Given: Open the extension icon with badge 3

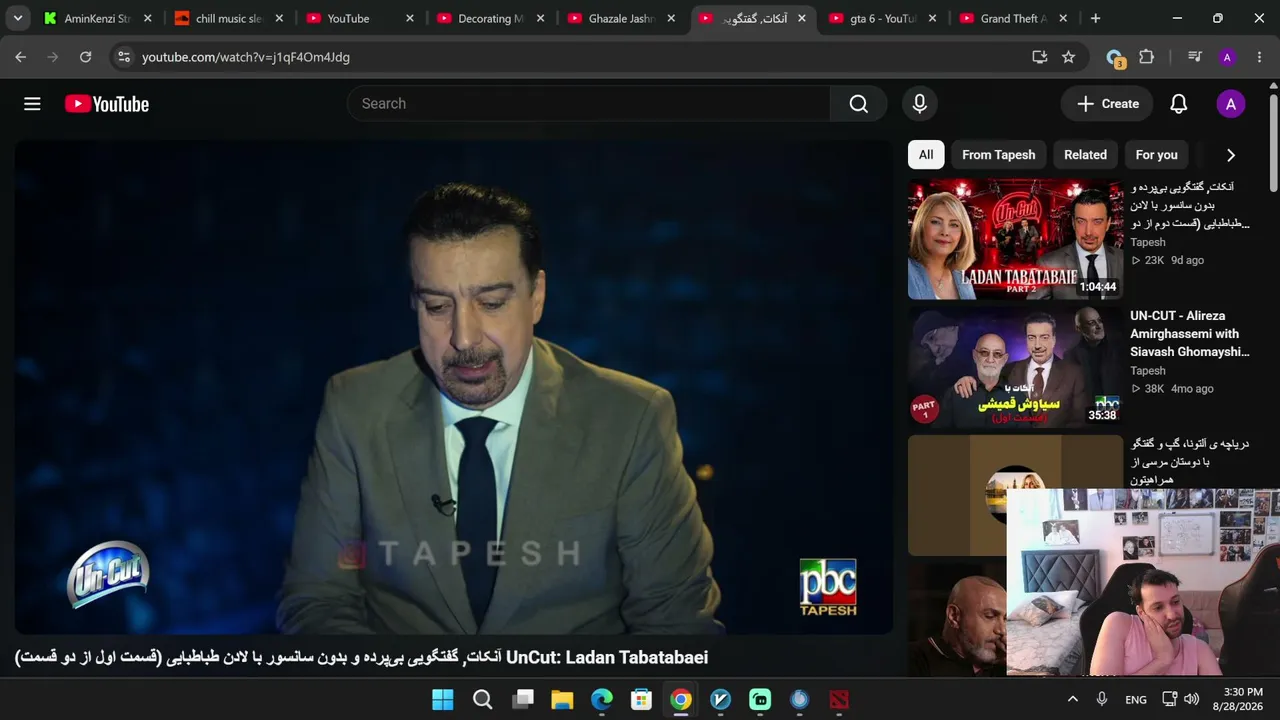Looking at the screenshot, I should (x=1115, y=58).
